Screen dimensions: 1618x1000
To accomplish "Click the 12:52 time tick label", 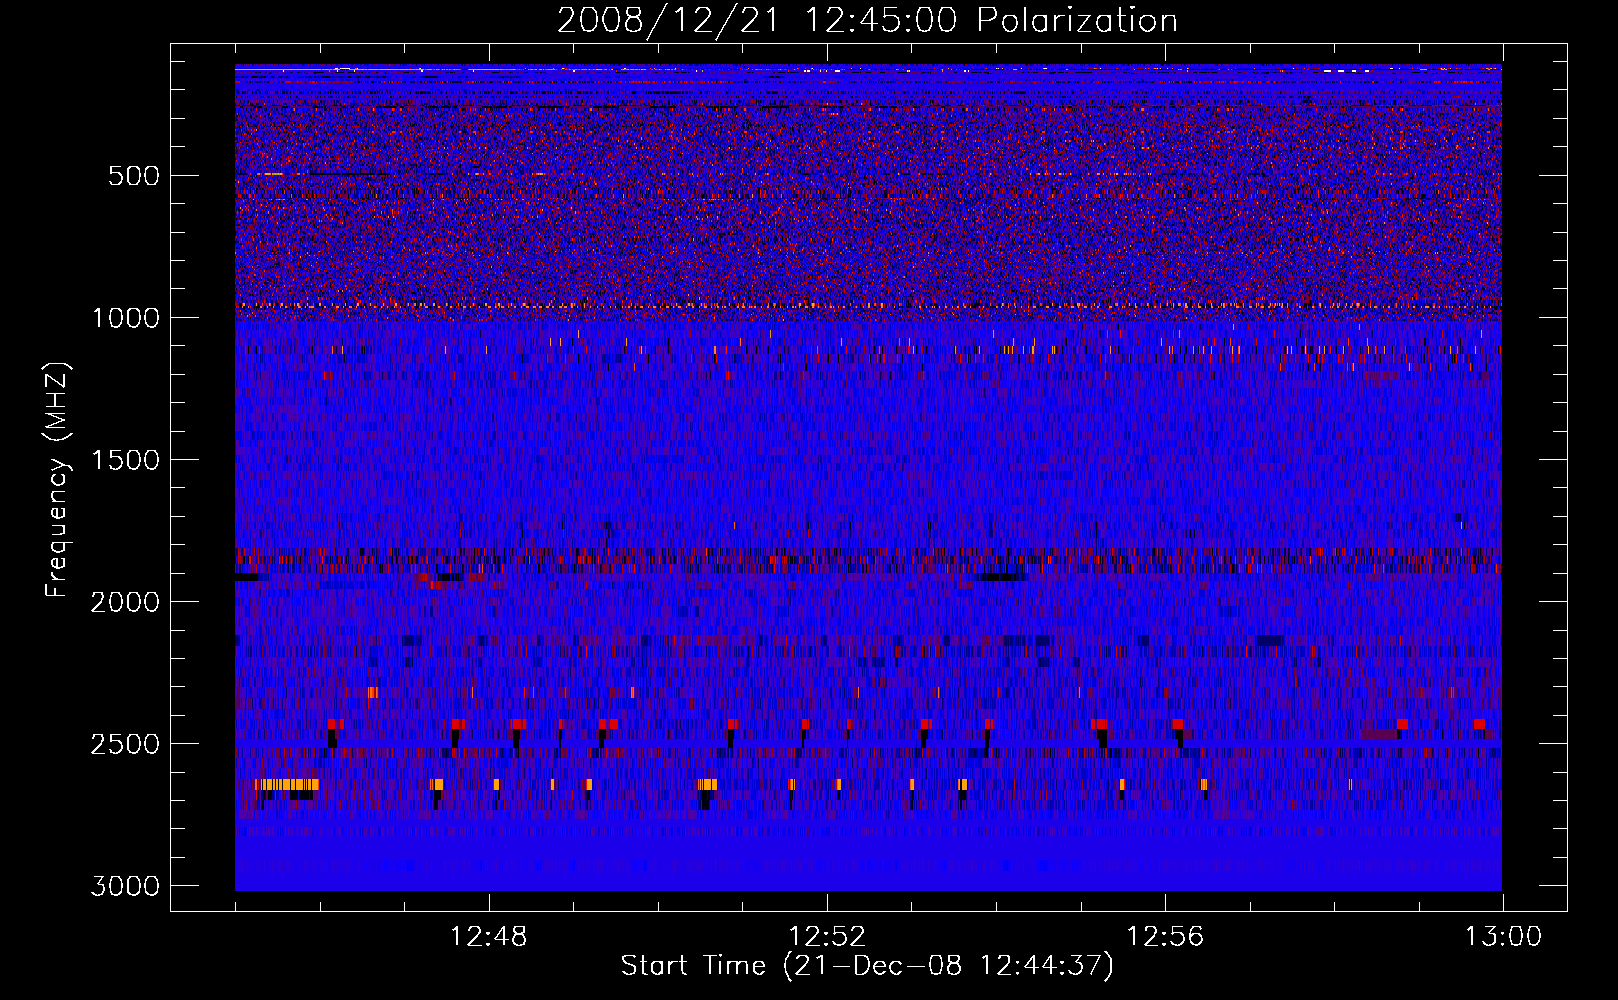I will pos(827,937).
